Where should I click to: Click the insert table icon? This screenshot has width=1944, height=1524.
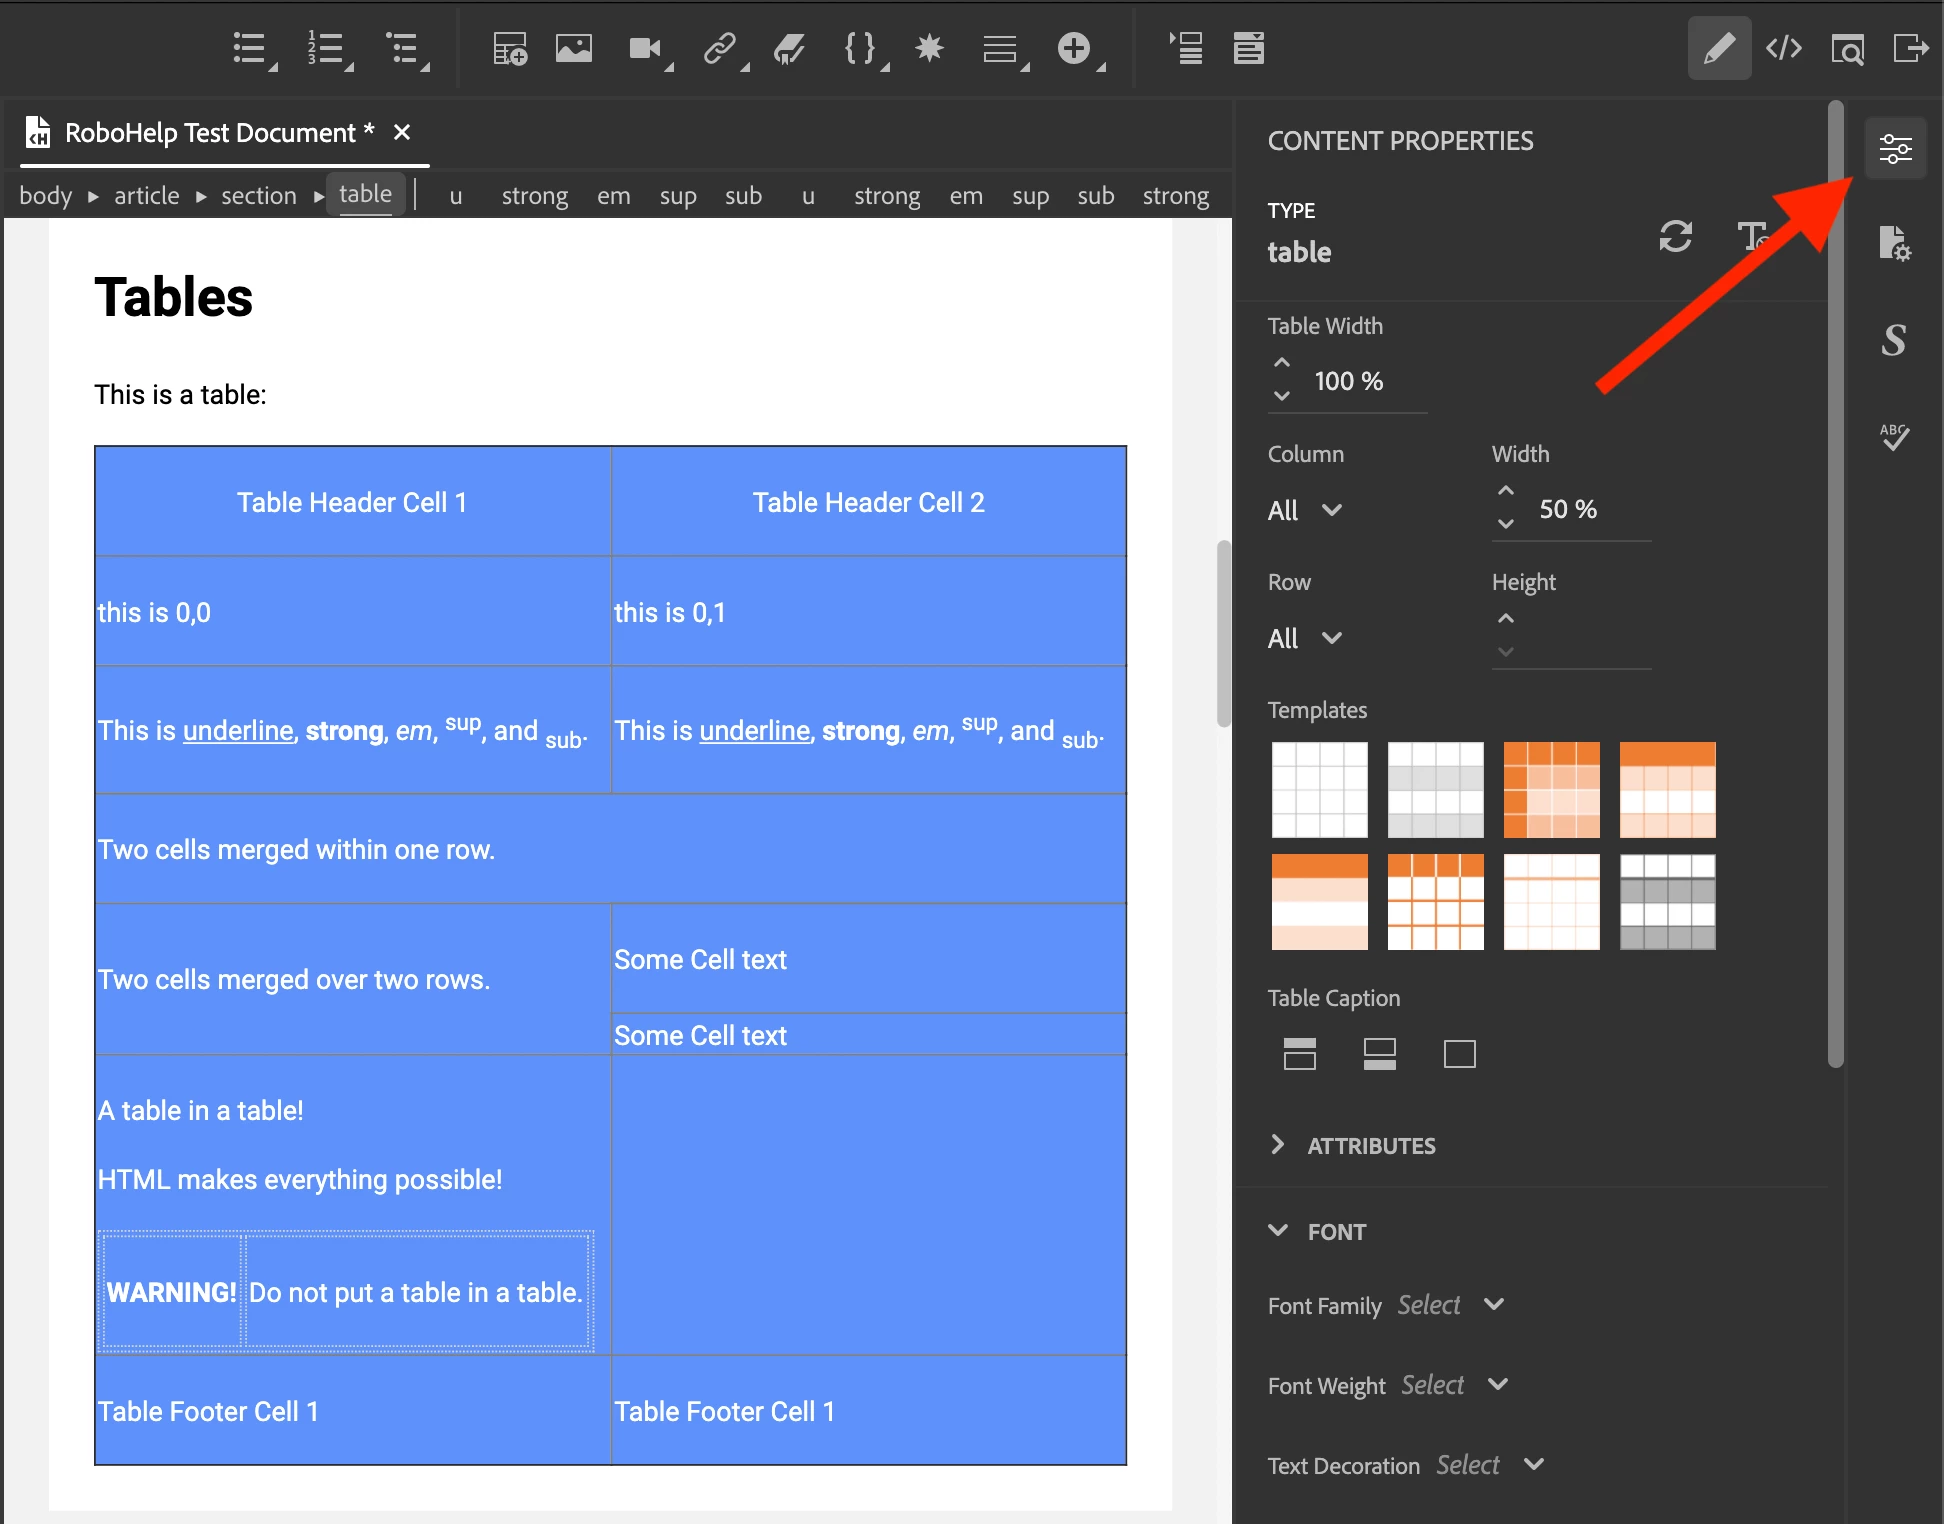(x=509, y=48)
